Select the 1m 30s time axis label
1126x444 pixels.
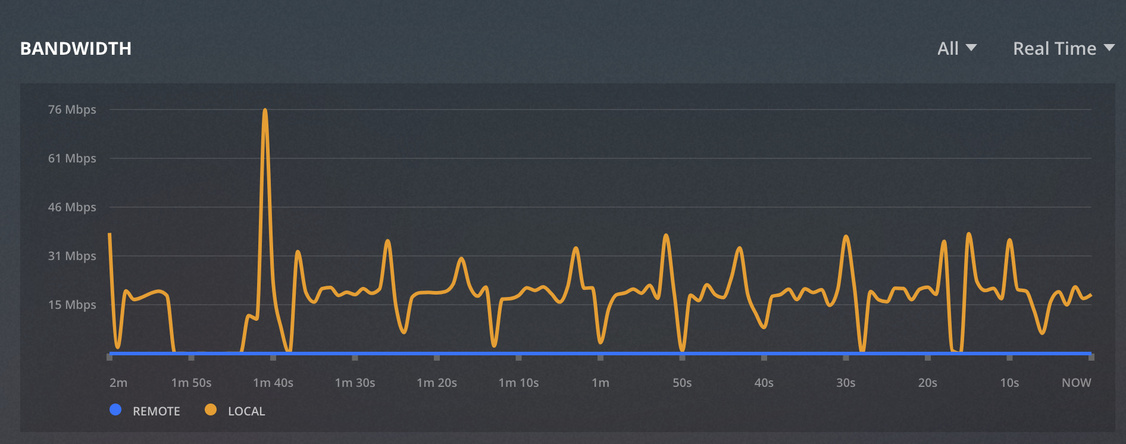(355, 383)
